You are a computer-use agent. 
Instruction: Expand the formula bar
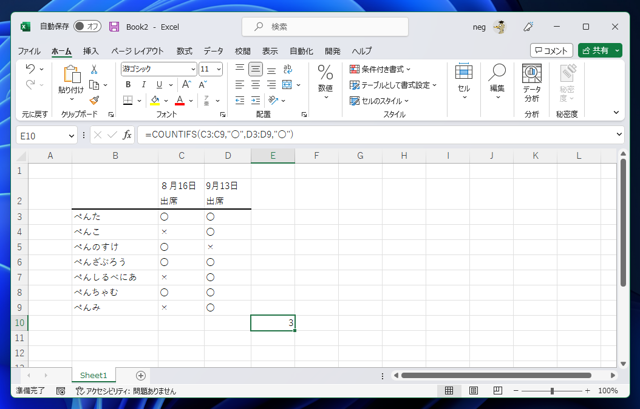pos(619,134)
